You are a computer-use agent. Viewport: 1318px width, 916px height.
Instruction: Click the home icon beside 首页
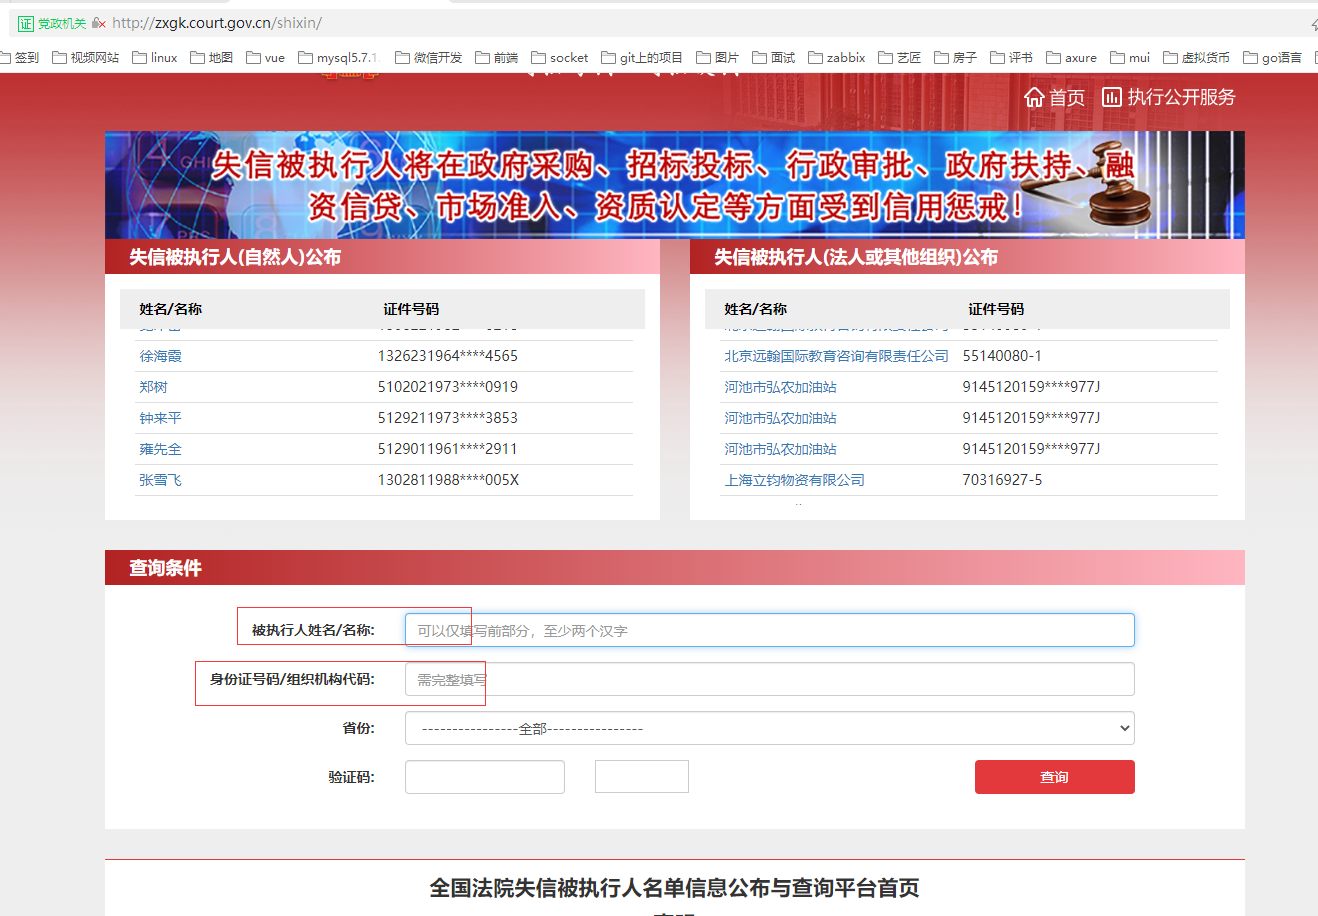[1035, 96]
